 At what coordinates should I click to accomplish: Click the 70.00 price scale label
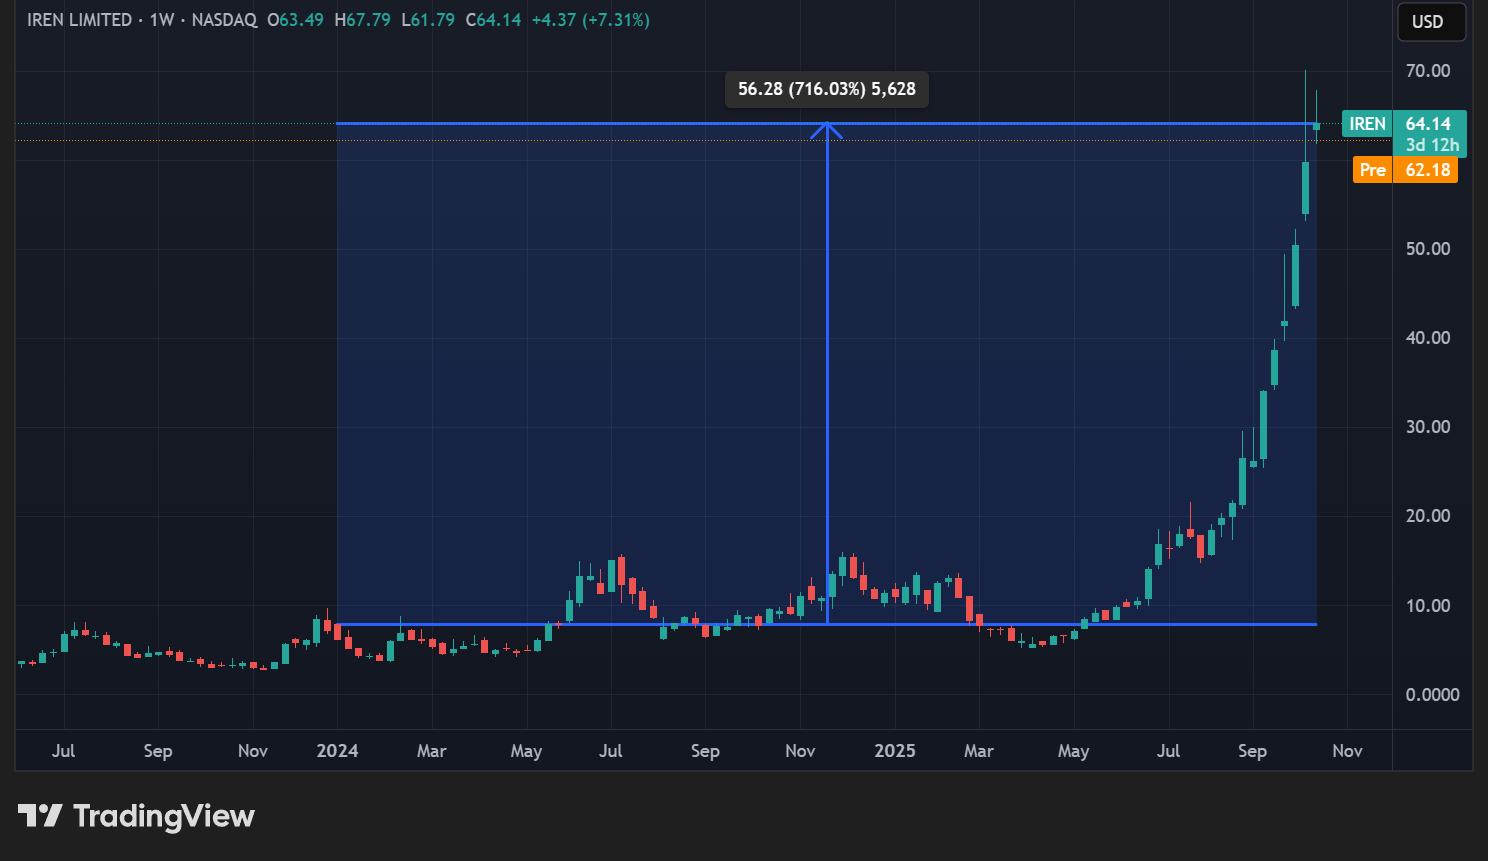coord(1427,71)
